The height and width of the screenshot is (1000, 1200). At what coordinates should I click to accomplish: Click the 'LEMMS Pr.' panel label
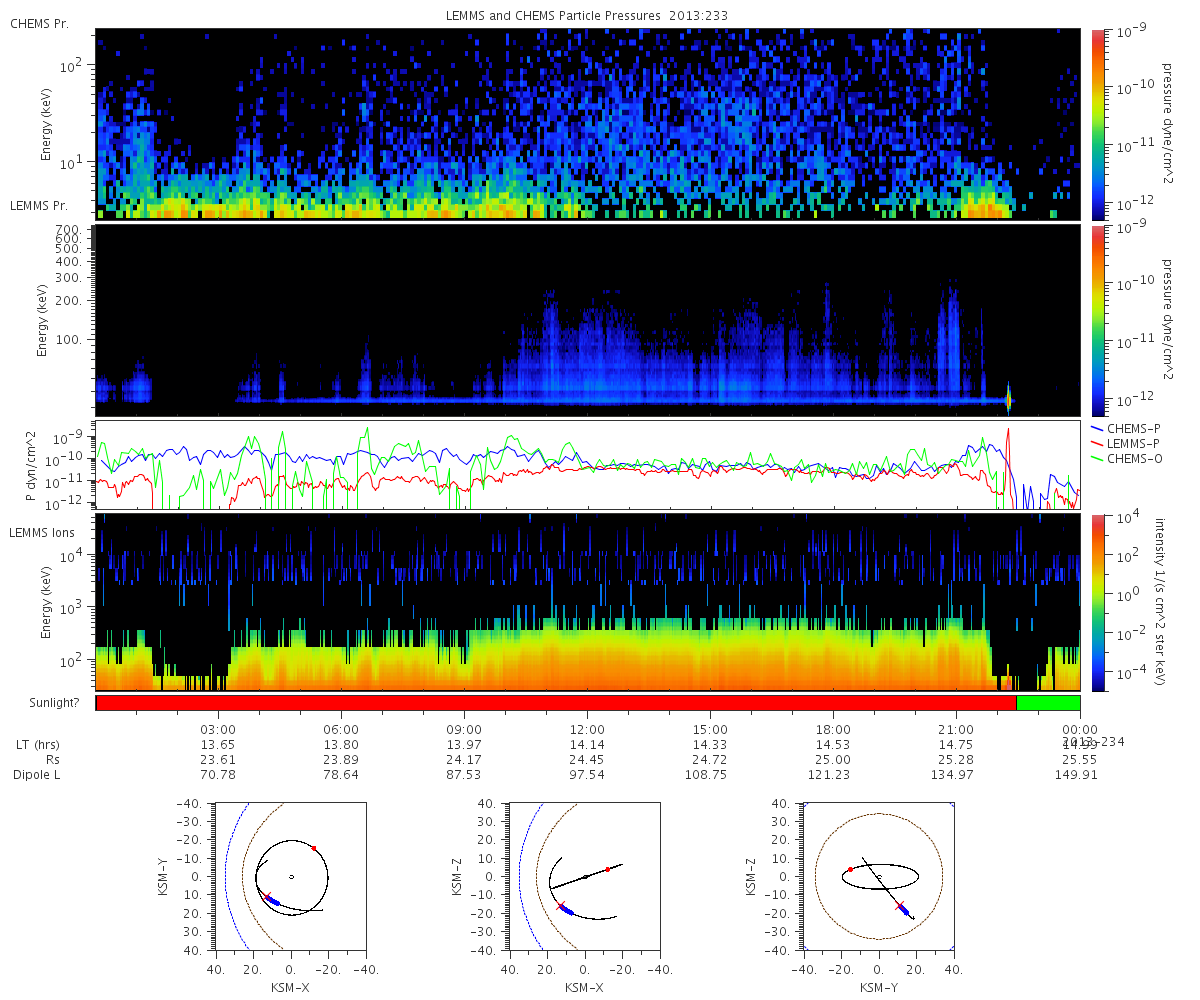pyautogui.click(x=39, y=206)
